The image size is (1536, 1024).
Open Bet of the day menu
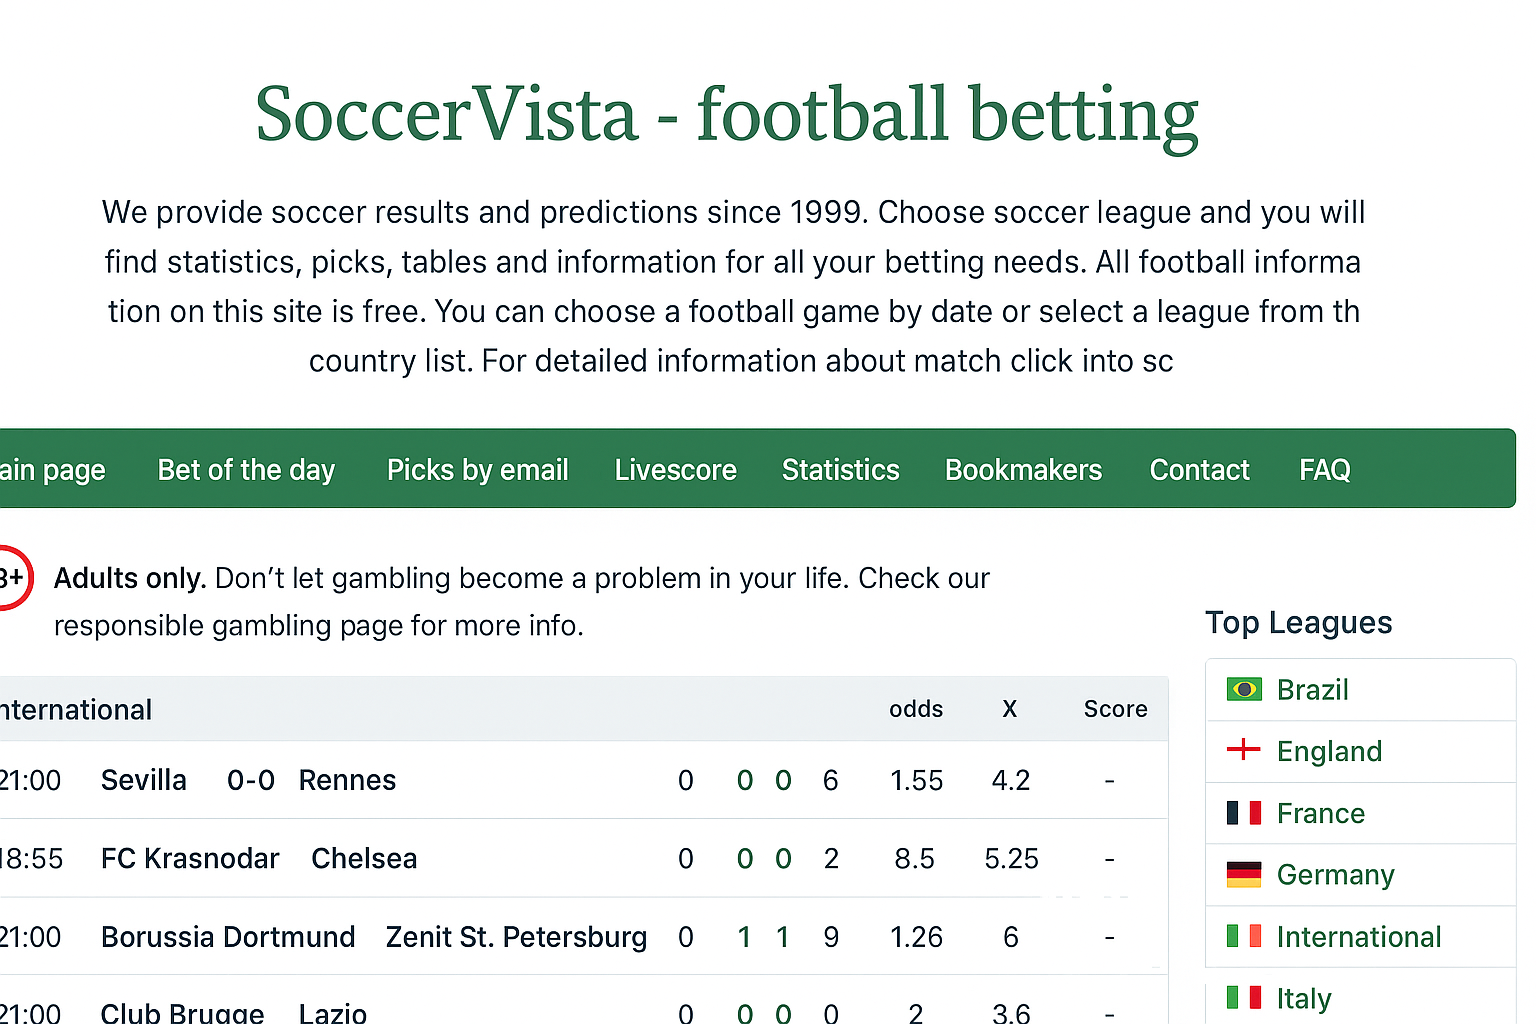[246, 470]
